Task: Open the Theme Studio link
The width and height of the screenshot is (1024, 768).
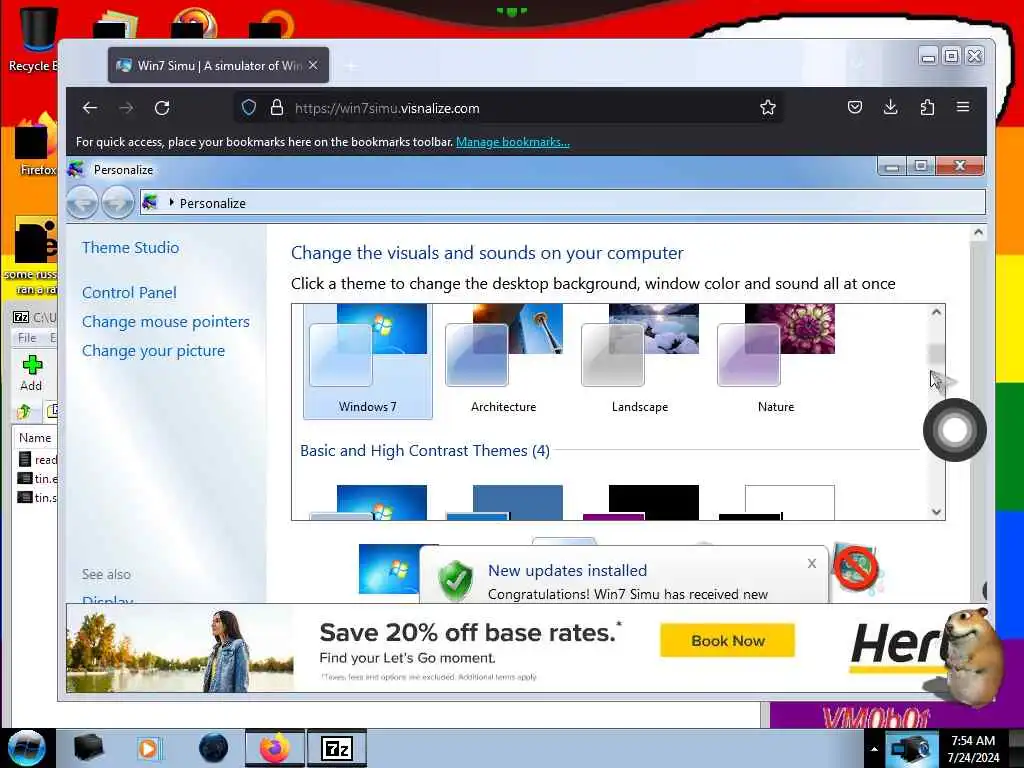Action: [131, 248]
